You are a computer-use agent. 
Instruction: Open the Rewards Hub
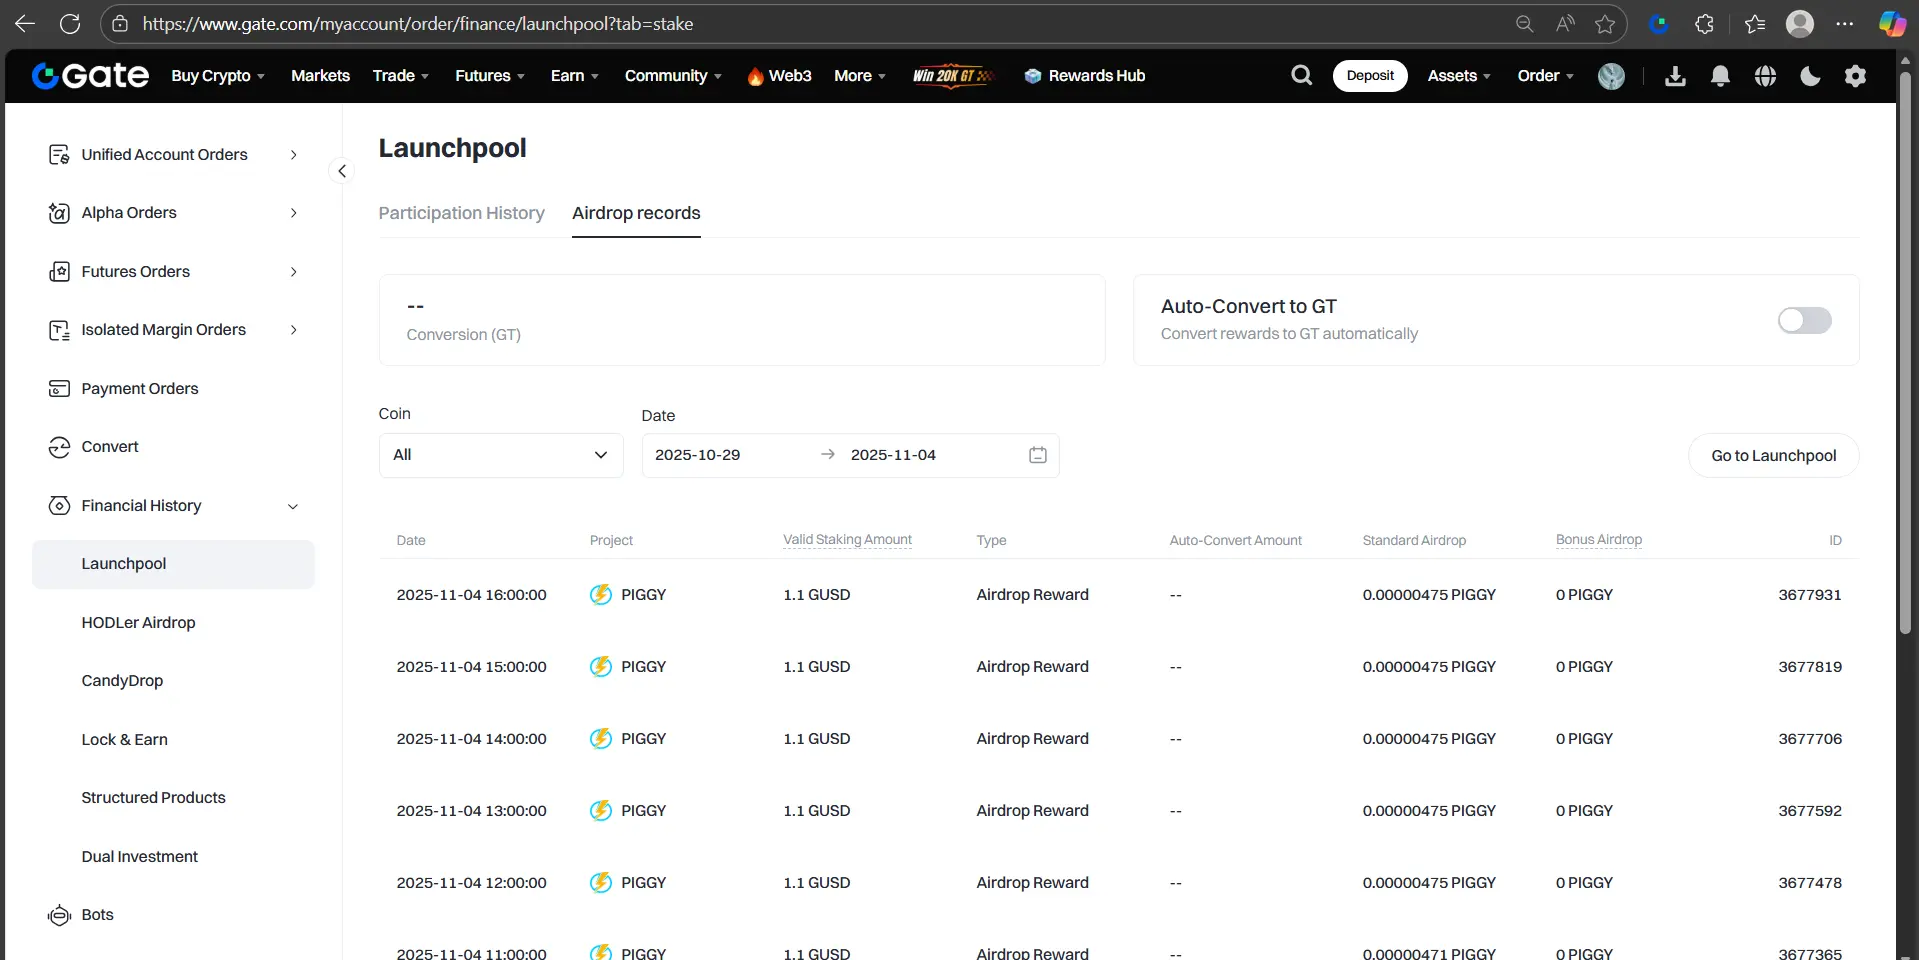pos(1085,76)
